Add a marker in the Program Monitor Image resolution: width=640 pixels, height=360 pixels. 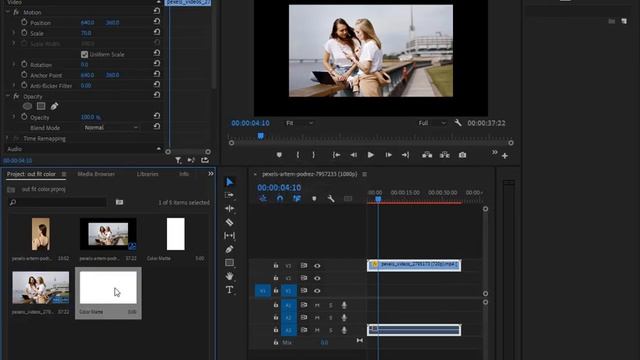(x=279, y=155)
